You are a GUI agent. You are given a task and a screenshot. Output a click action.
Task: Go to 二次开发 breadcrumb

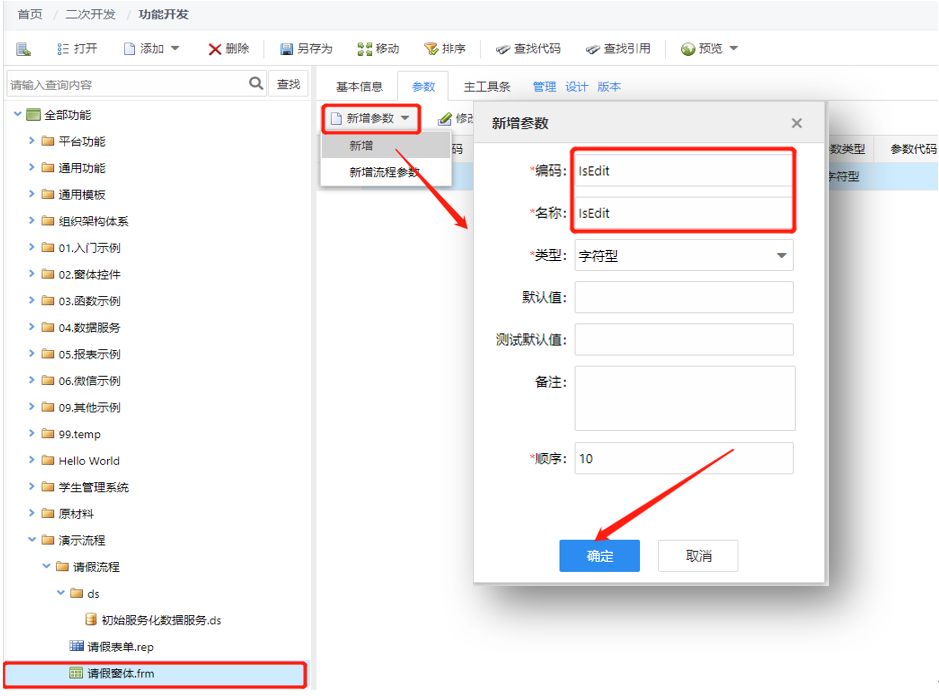(x=90, y=14)
